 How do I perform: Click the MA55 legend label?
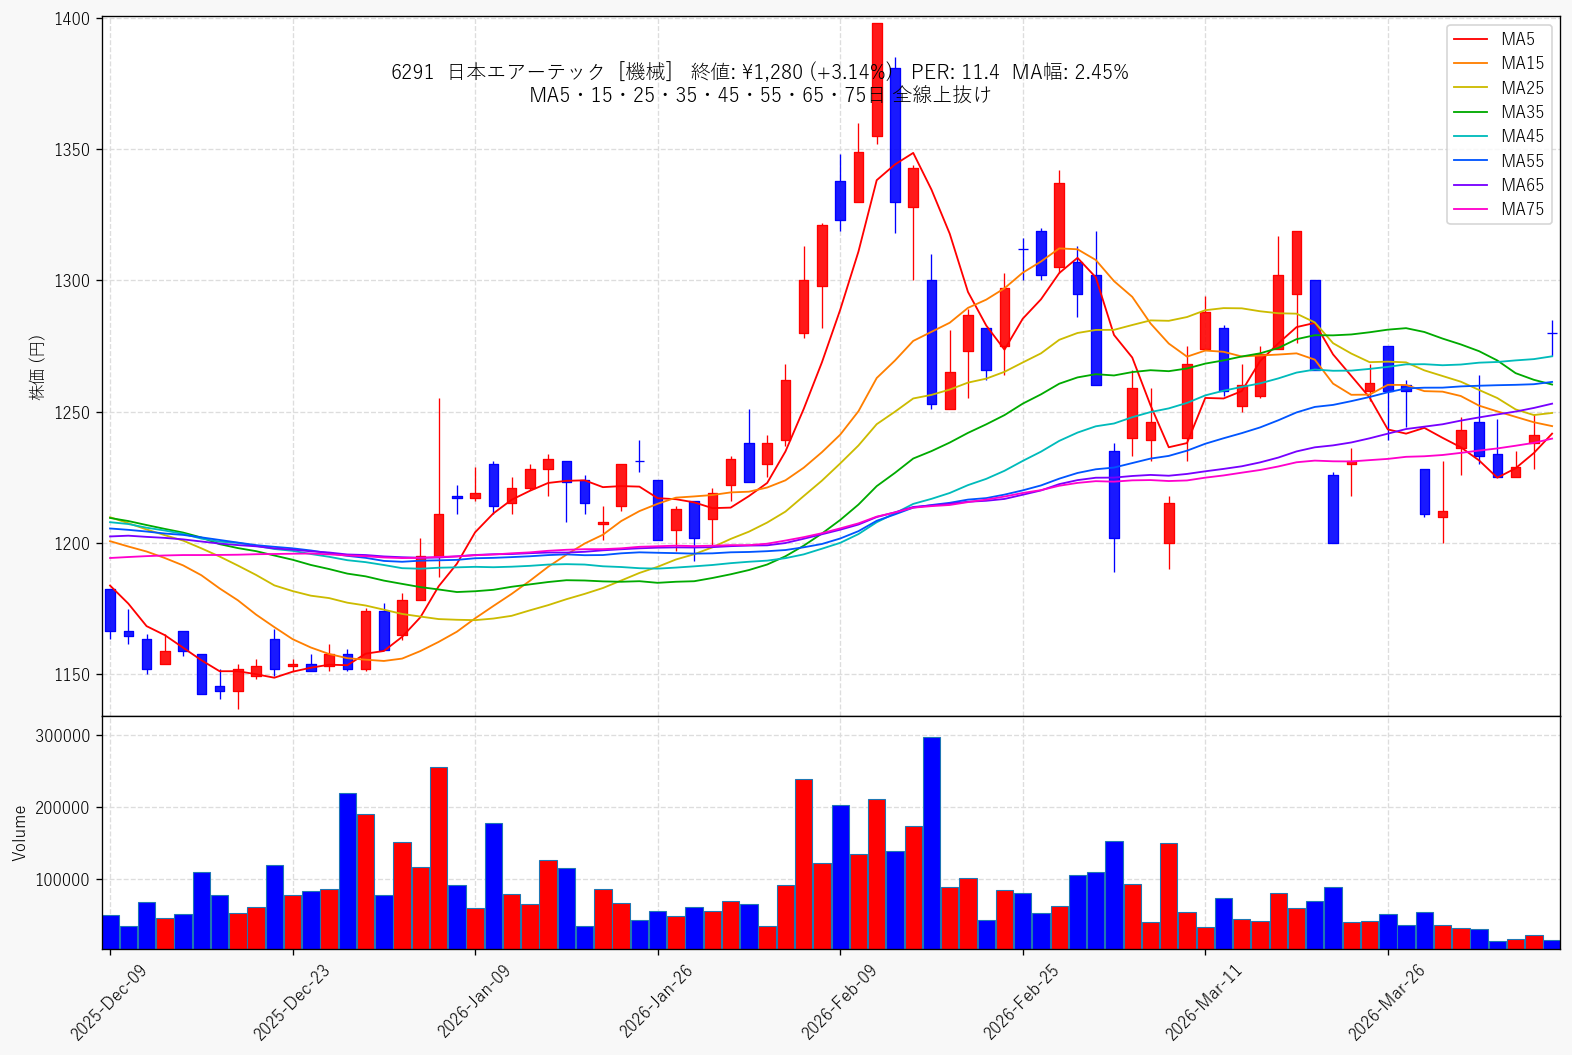coord(1522,161)
